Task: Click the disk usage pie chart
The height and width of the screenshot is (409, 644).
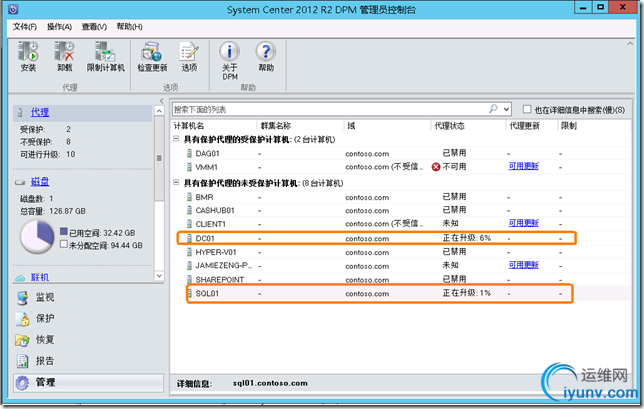Action: pyautogui.click(x=37, y=237)
